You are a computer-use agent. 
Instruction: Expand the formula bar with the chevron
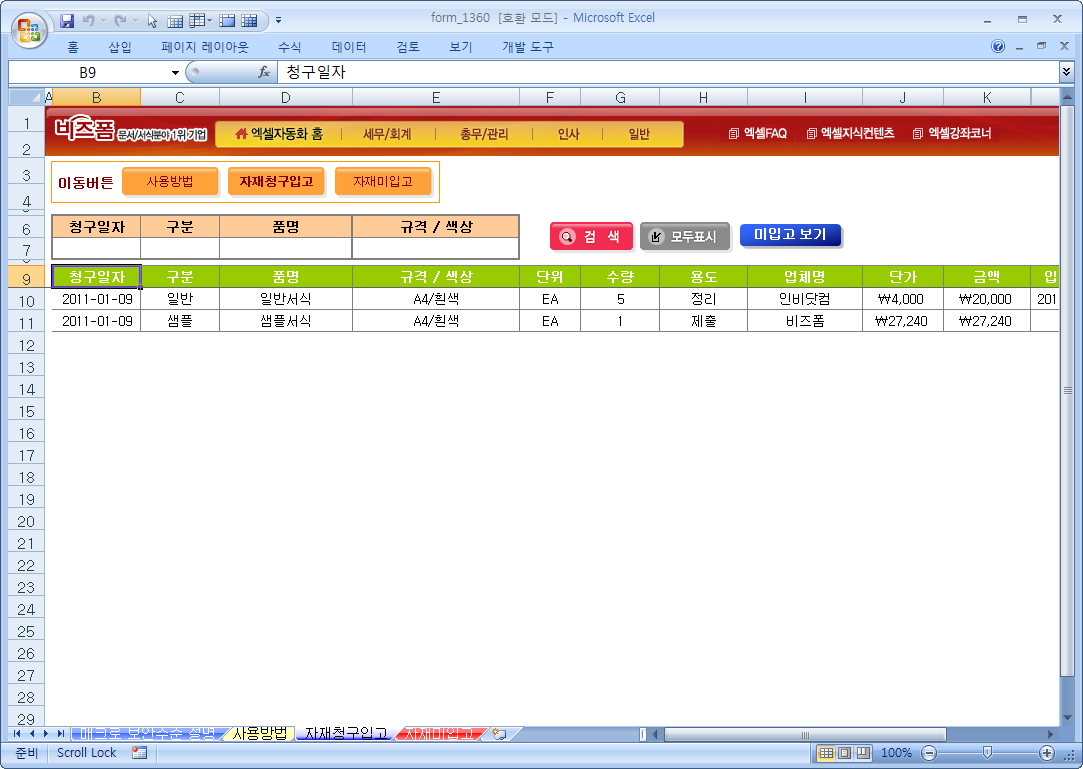[x=1066, y=72]
